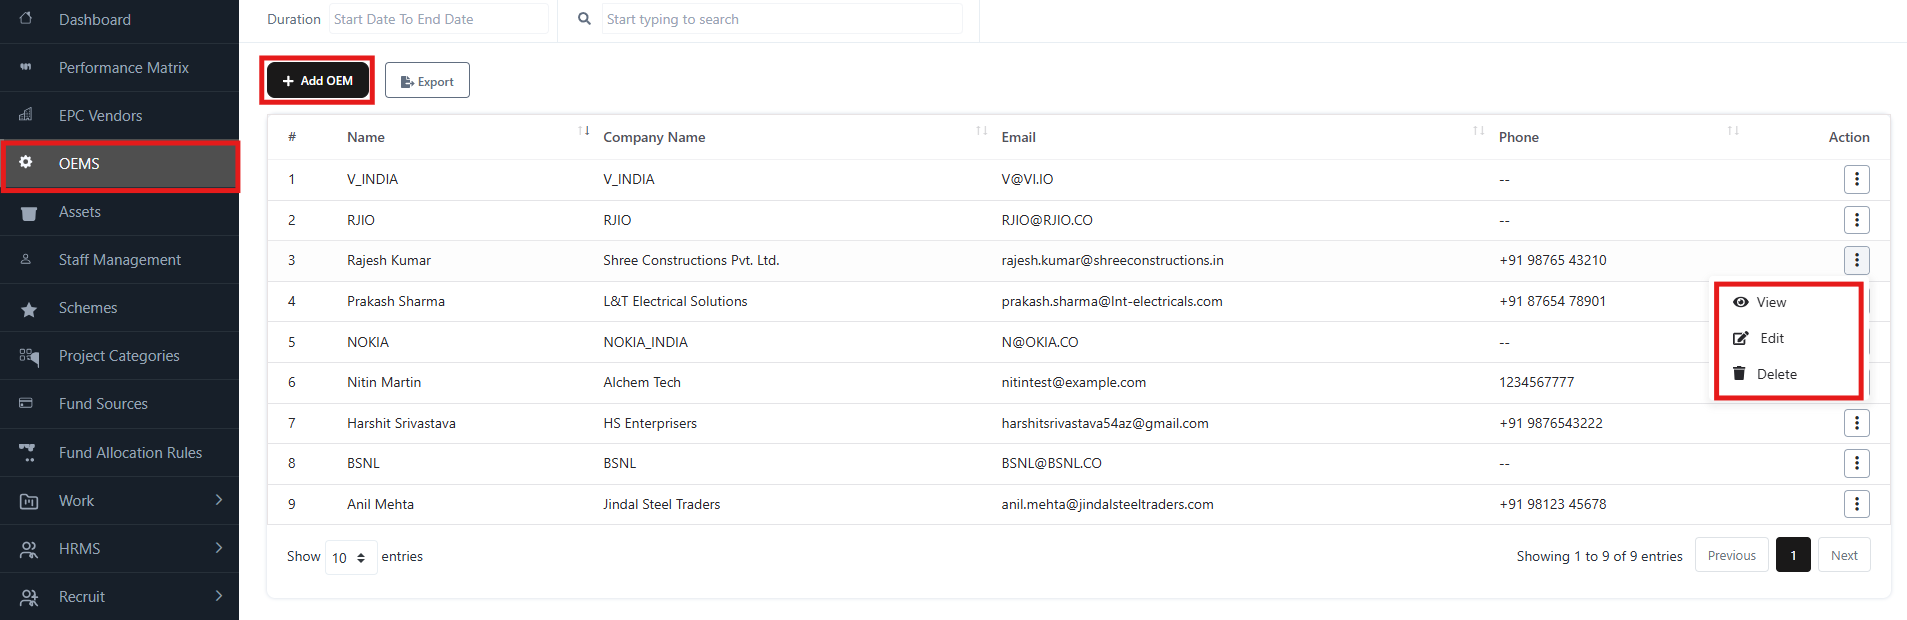Click three-dot action icon for RJIO row
The height and width of the screenshot is (620, 1907).
[x=1856, y=220]
